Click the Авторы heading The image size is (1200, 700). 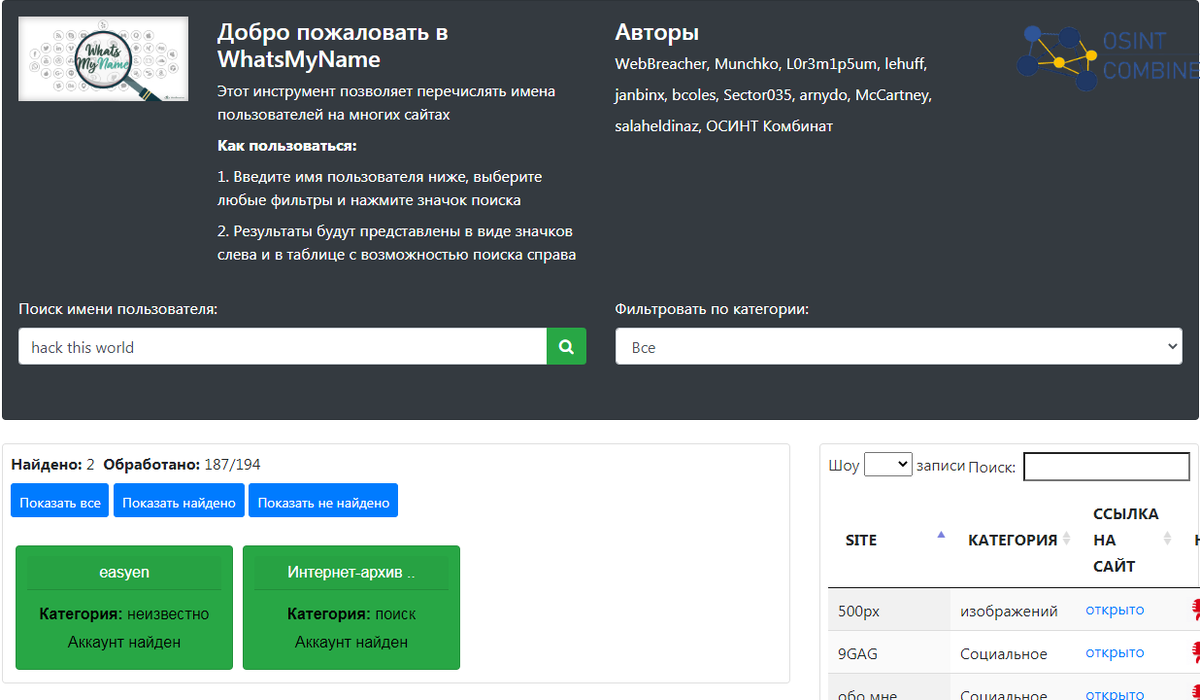coord(657,33)
